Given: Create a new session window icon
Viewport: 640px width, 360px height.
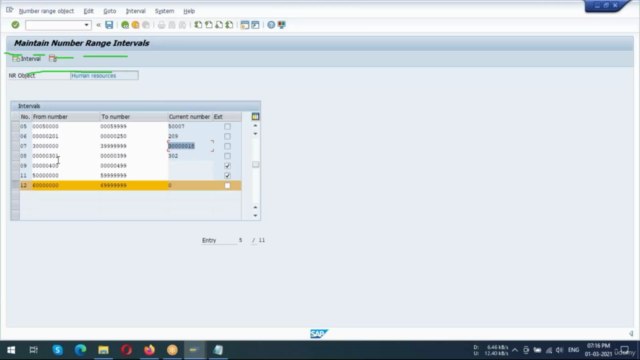Looking at the screenshot, I should (x=244, y=25).
